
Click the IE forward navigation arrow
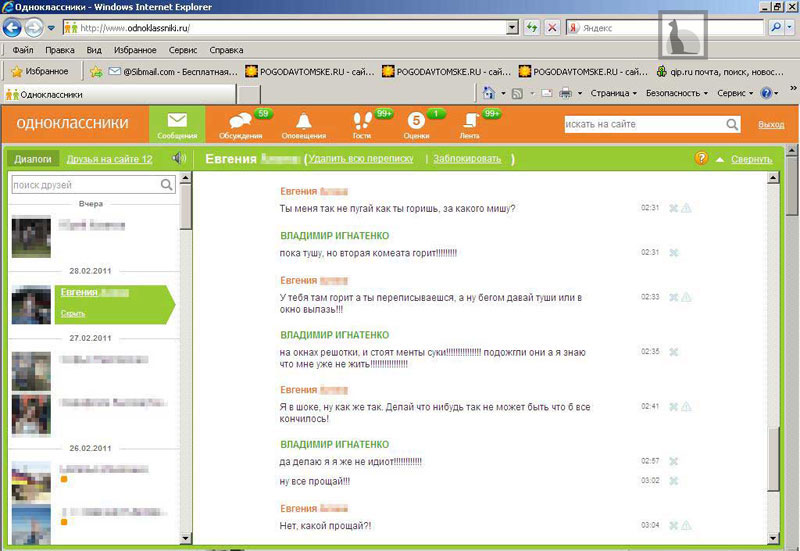[x=34, y=28]
